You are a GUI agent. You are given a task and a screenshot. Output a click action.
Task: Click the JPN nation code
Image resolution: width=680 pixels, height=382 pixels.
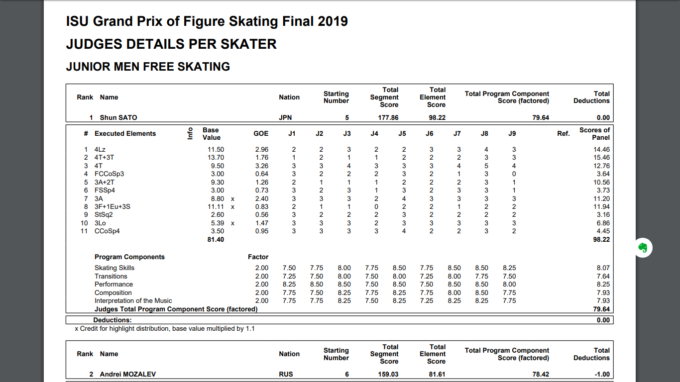point(285,118)
